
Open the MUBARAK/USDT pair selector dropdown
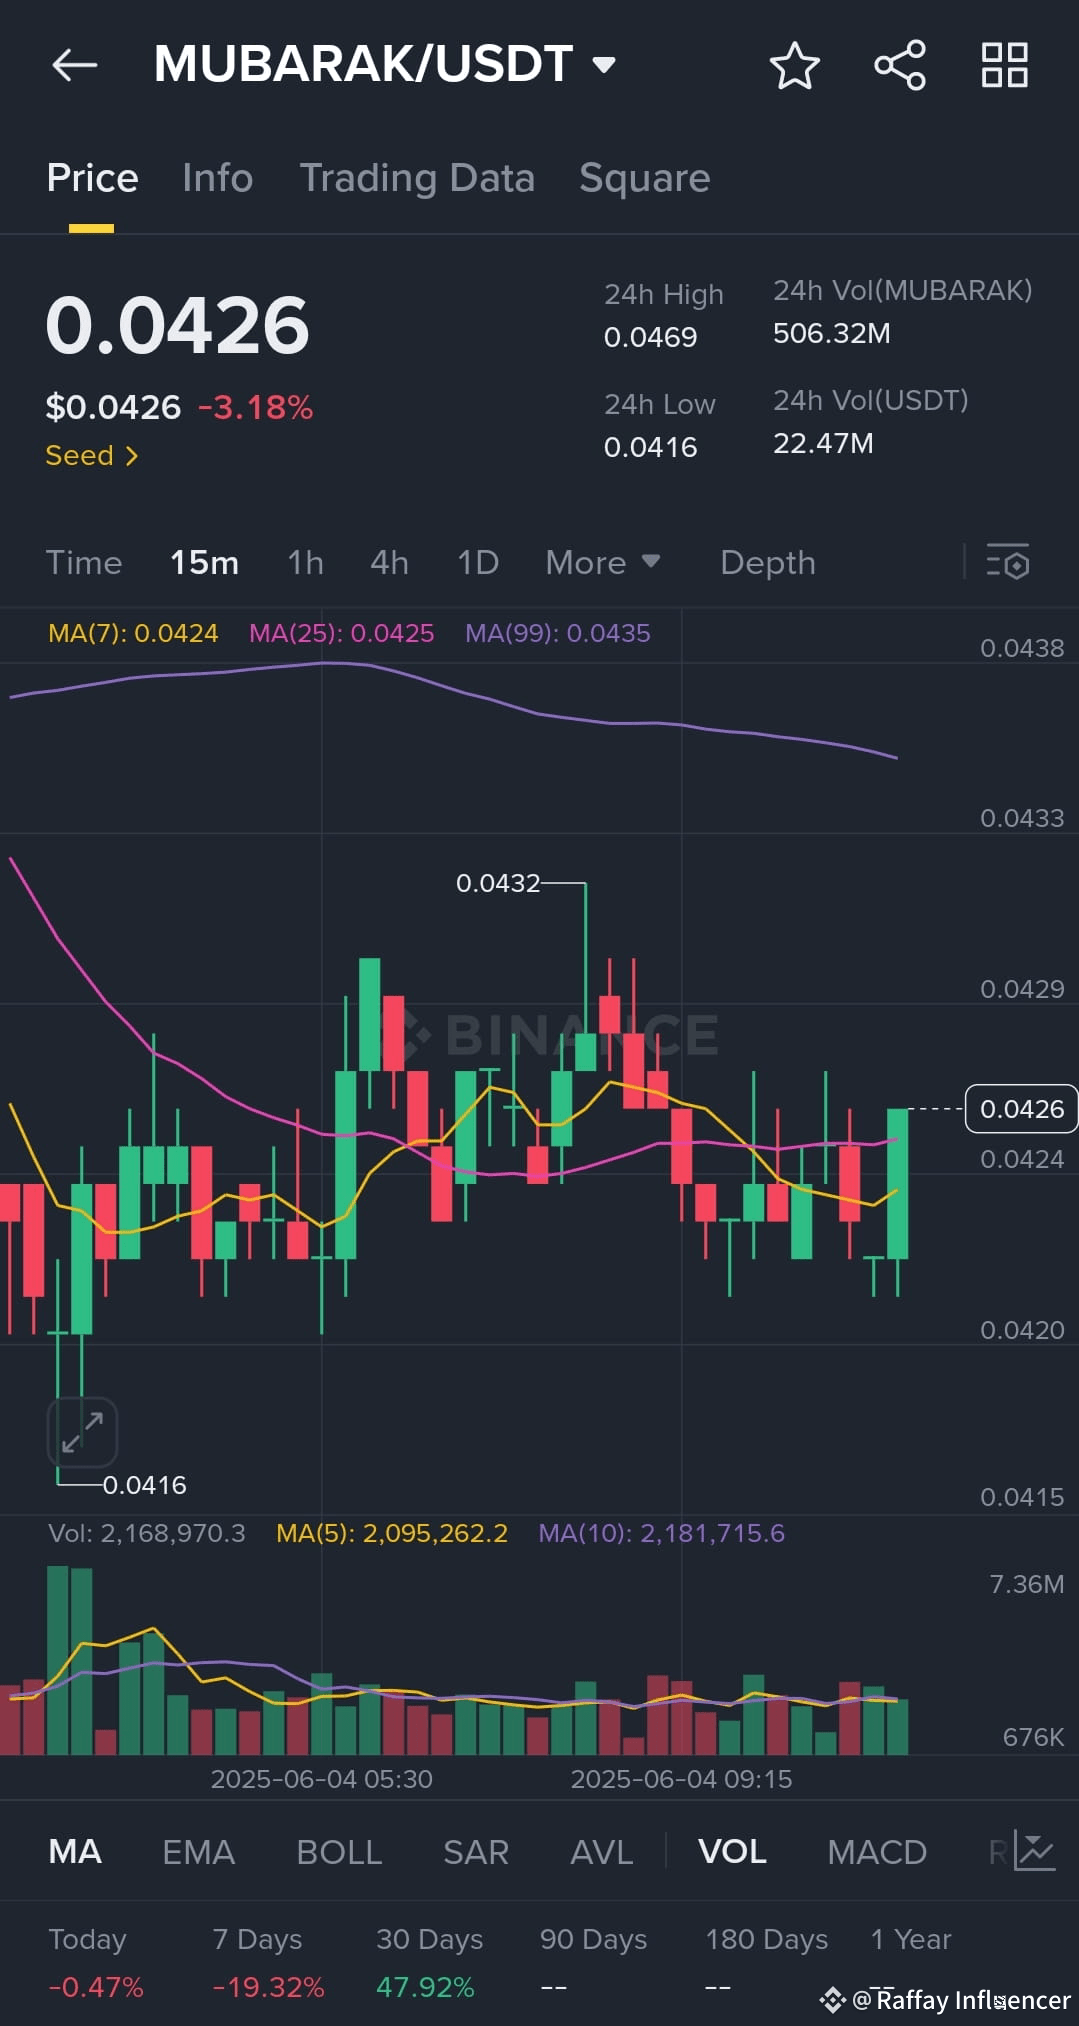(385, 64)
